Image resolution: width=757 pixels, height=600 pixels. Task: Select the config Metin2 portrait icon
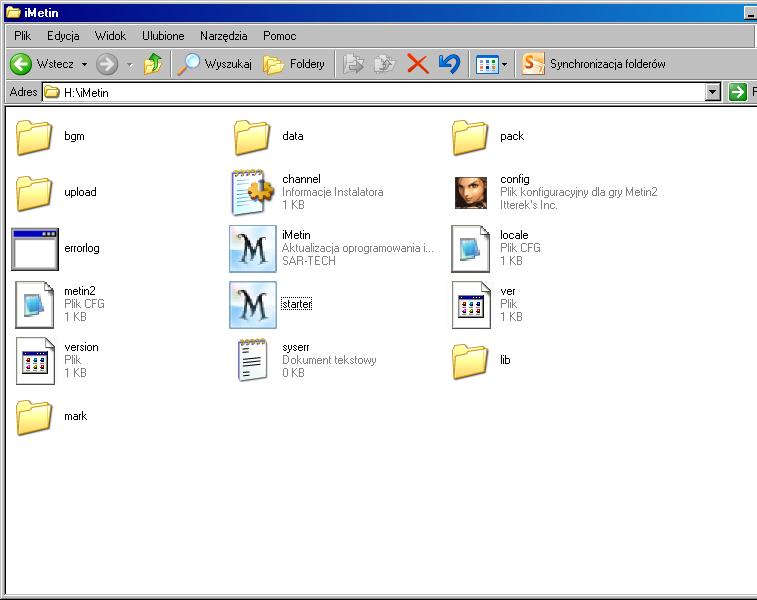pos(471,193)
